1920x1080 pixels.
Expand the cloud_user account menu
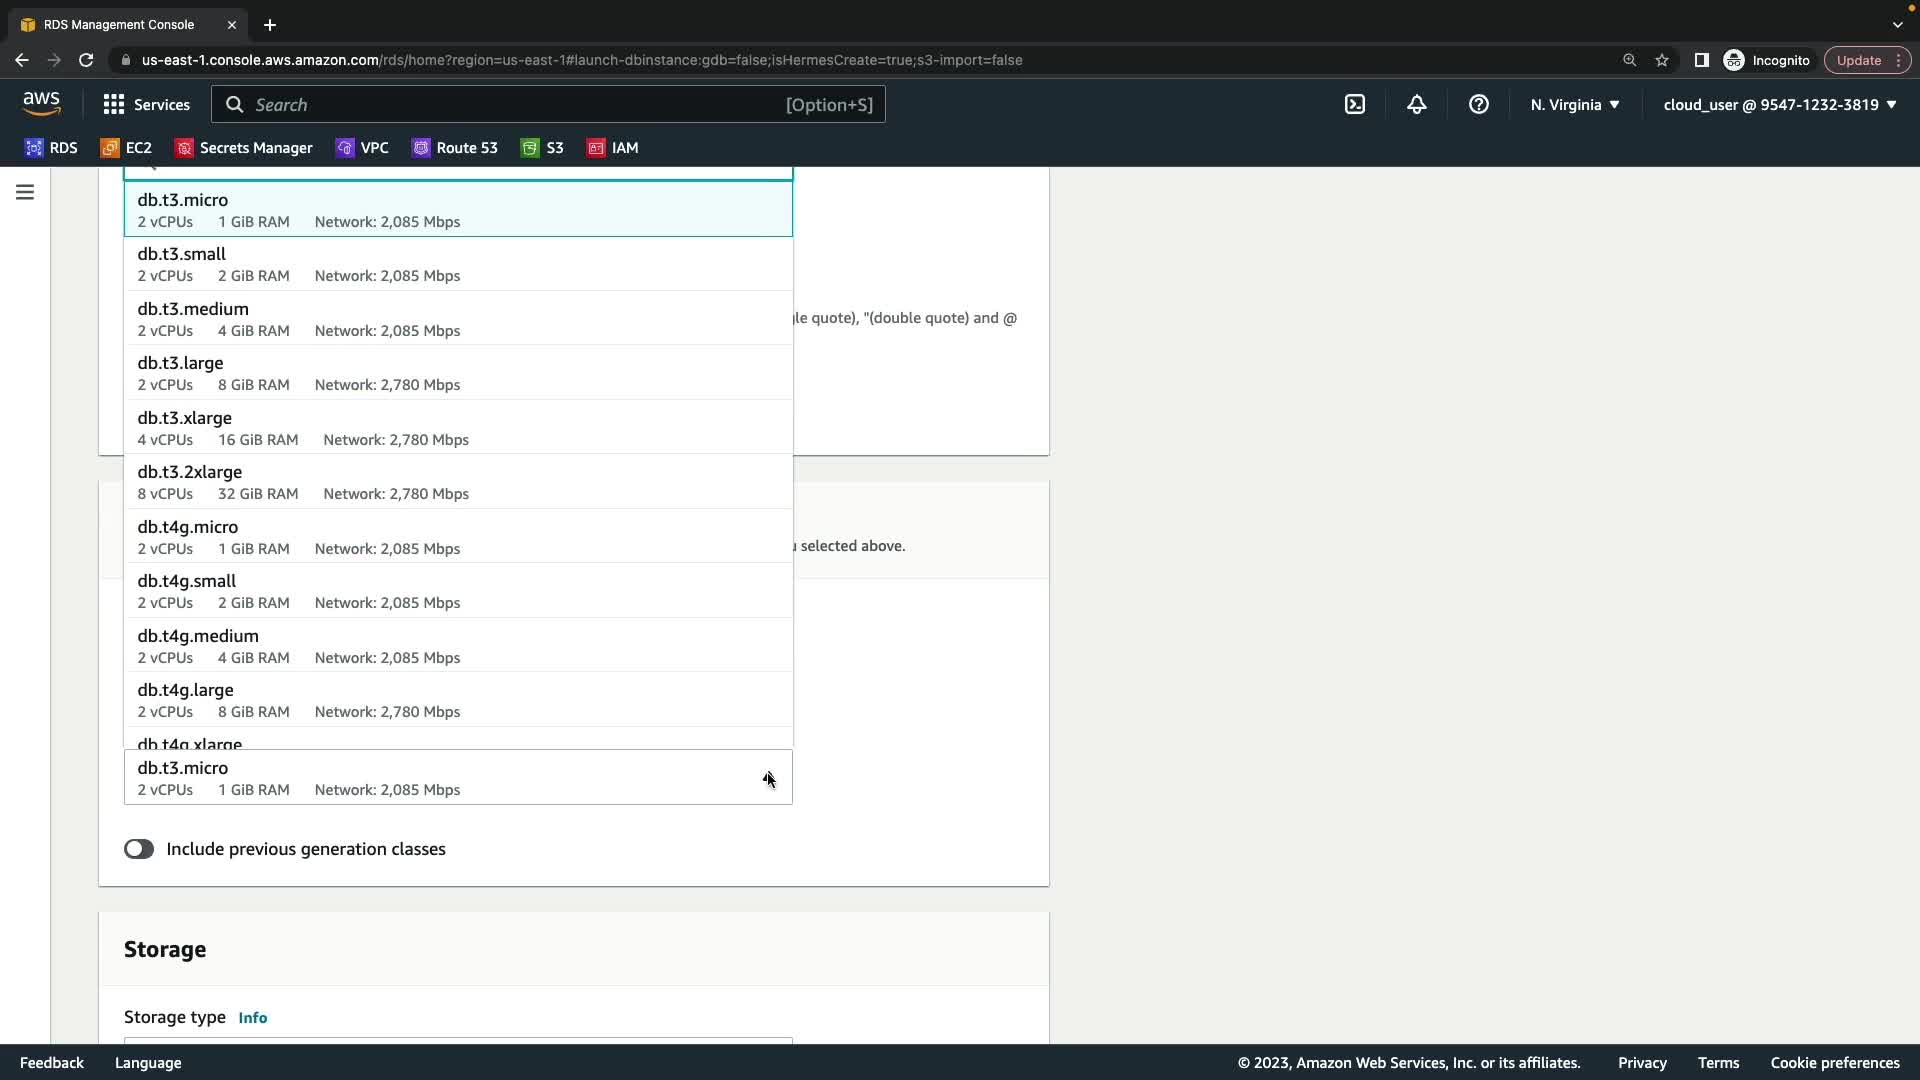[x=1779, y=104]
